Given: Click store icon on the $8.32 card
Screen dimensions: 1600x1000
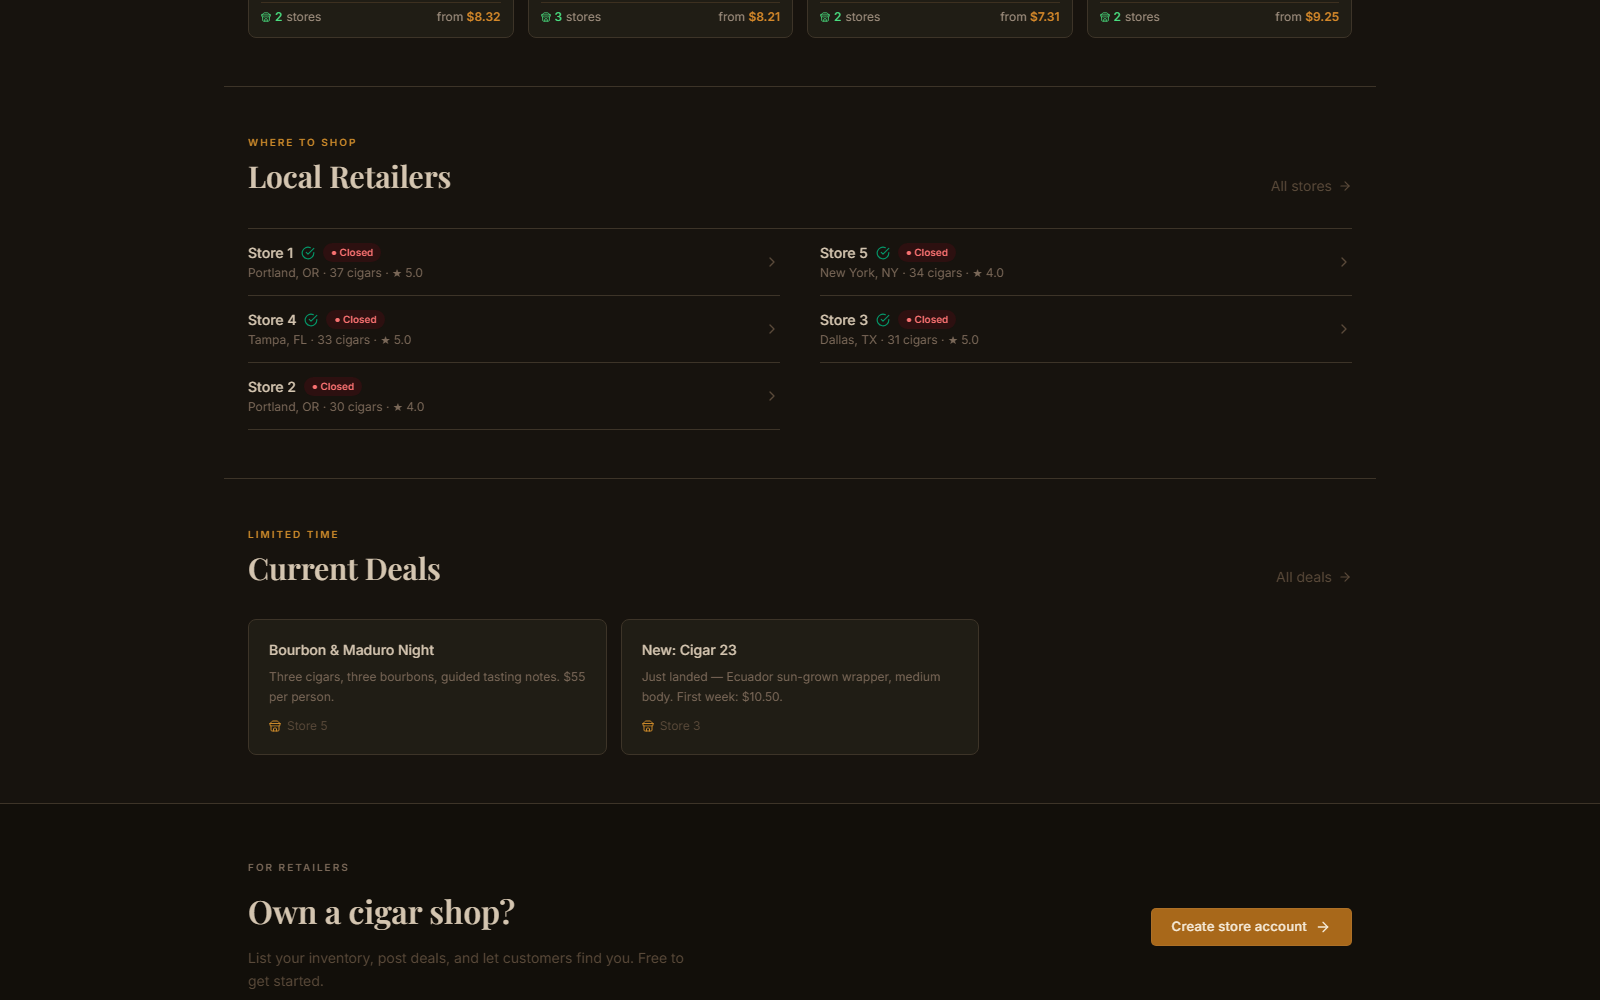Looking at the screenshot, I should (x=266, y=17).
